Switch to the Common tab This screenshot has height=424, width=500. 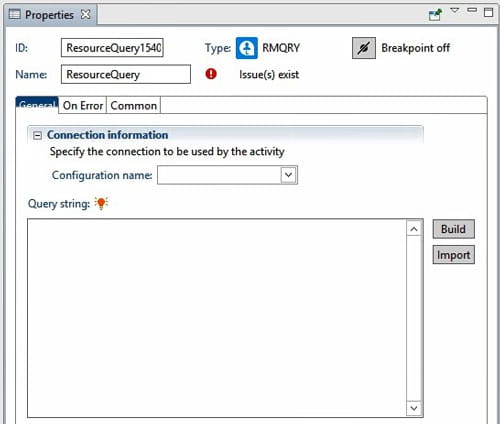click(133, 105)
